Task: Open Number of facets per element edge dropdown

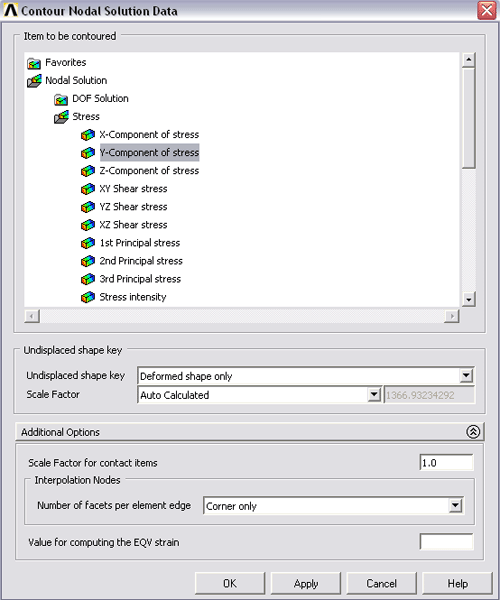Action: [x=455, y=506]
